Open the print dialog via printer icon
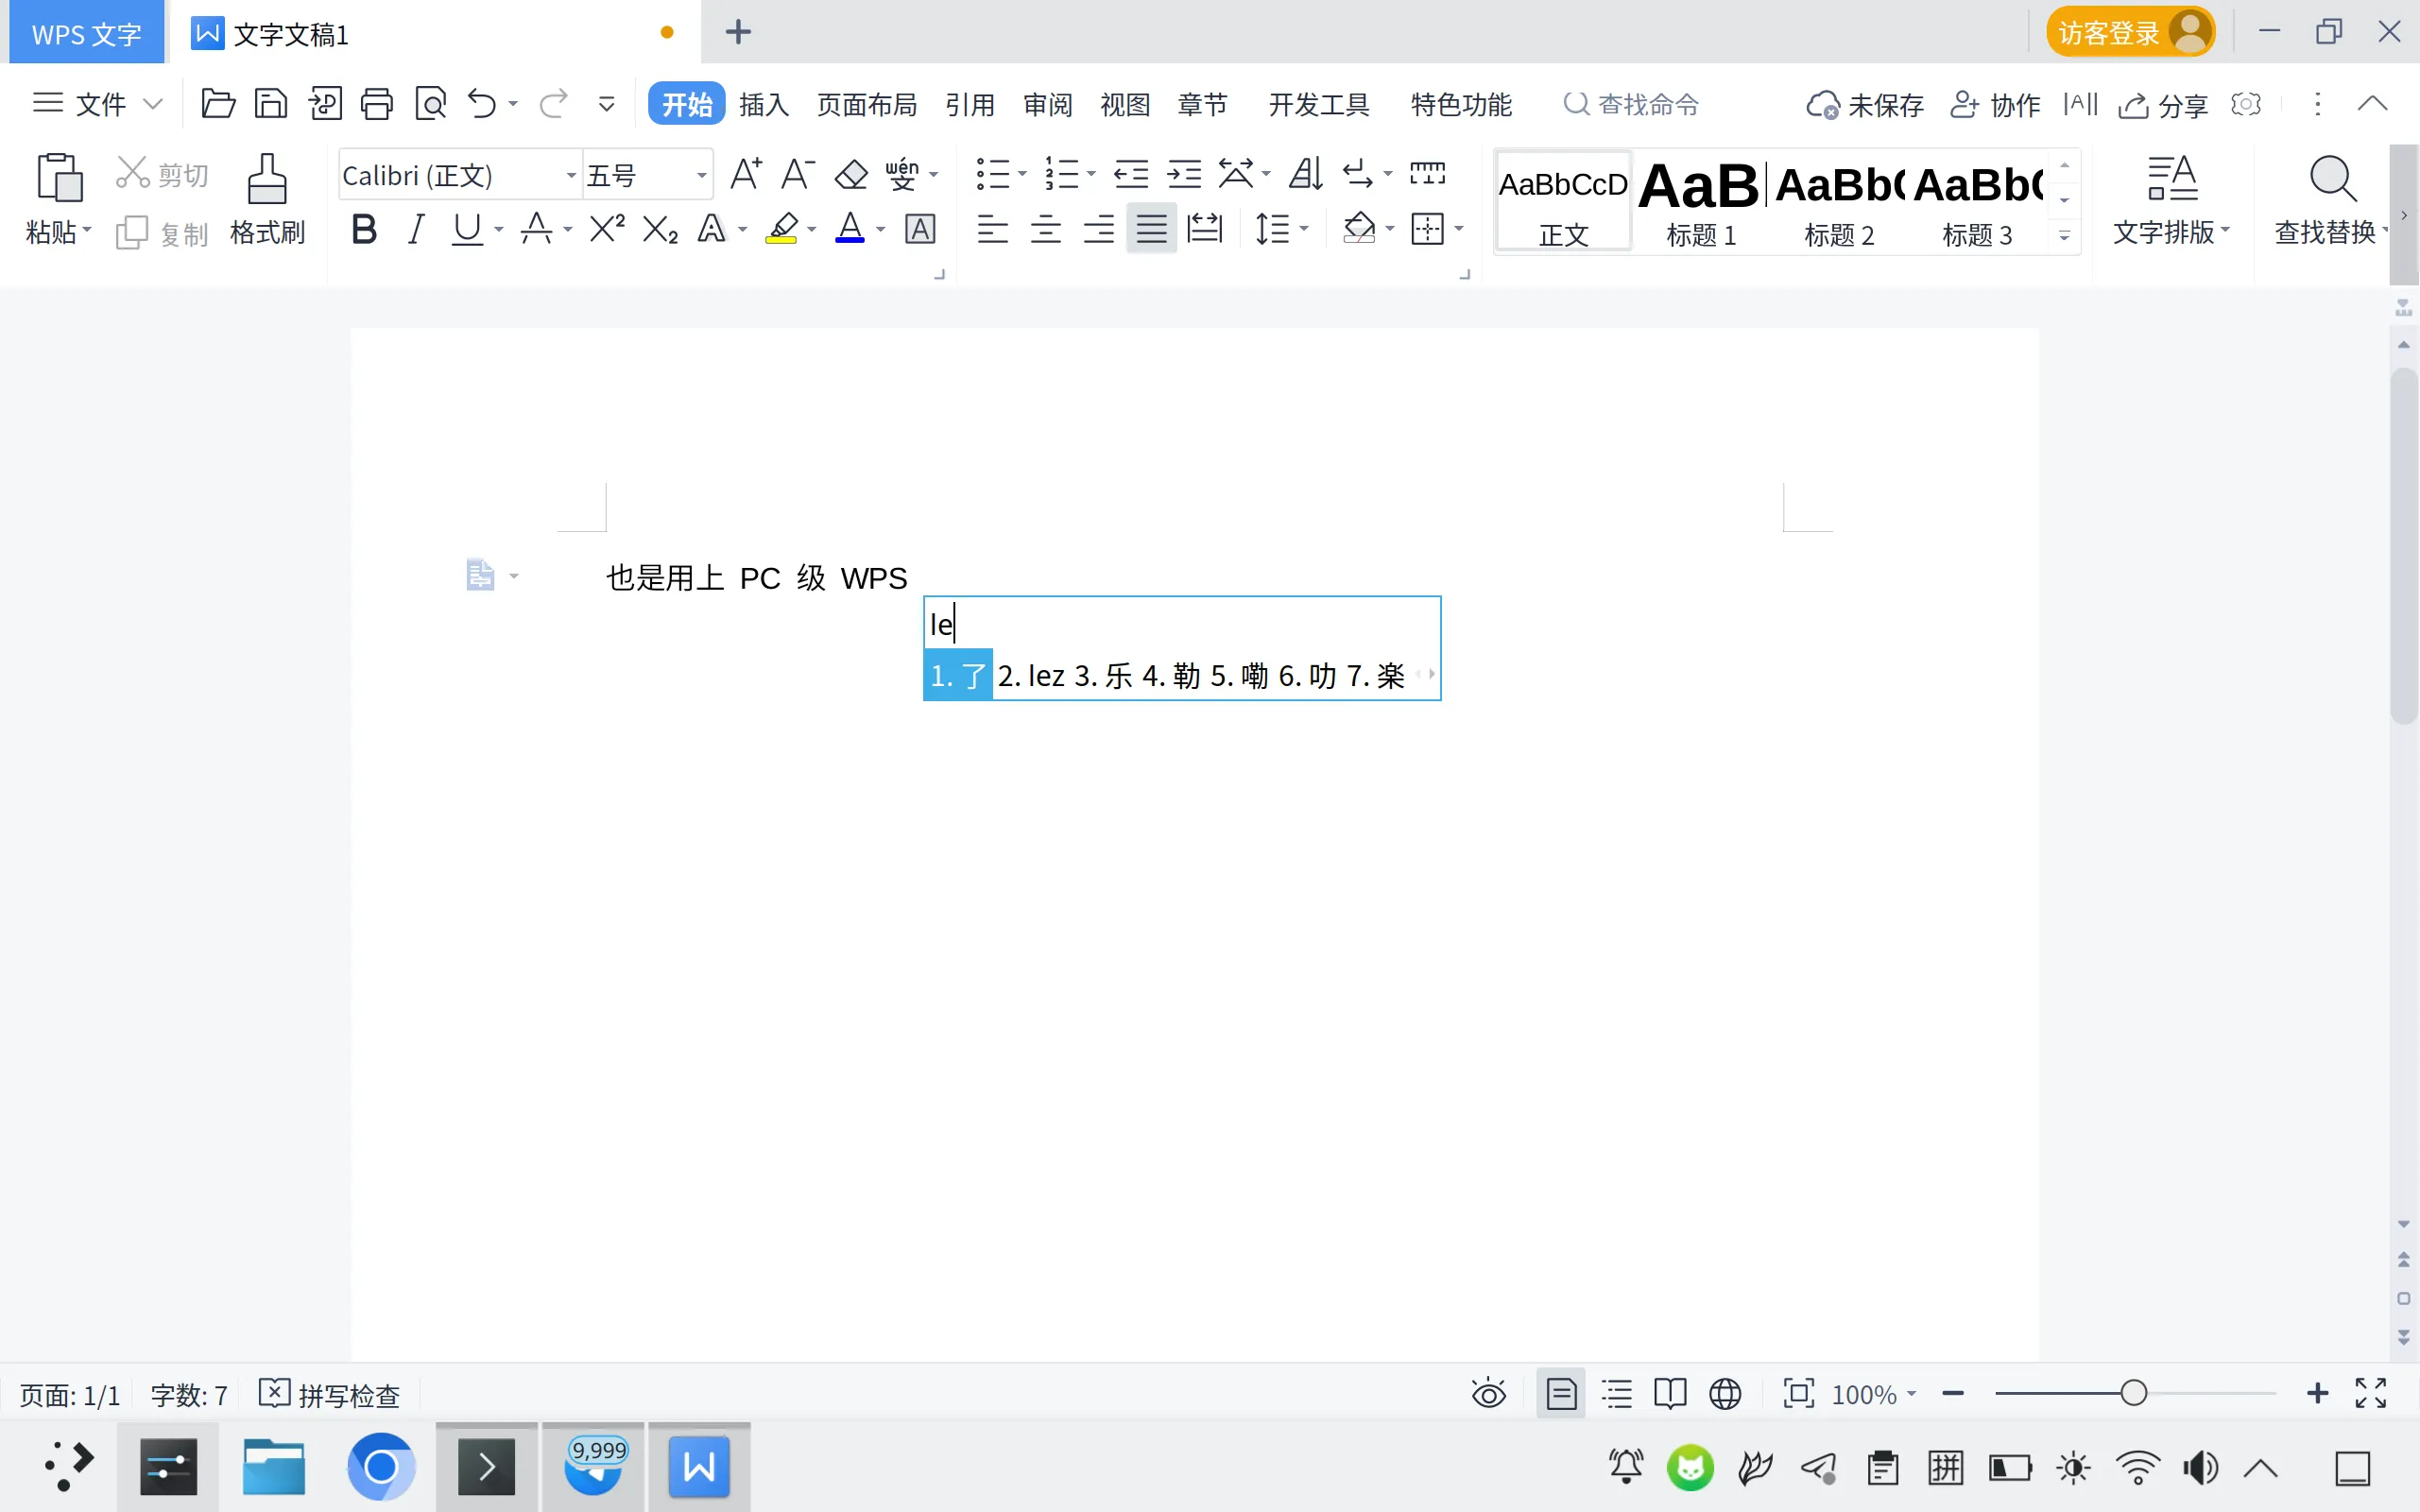 point(377,103)
